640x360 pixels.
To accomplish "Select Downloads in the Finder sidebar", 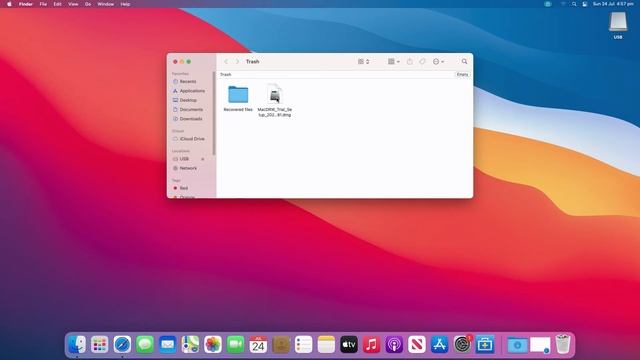I will 191,119.
